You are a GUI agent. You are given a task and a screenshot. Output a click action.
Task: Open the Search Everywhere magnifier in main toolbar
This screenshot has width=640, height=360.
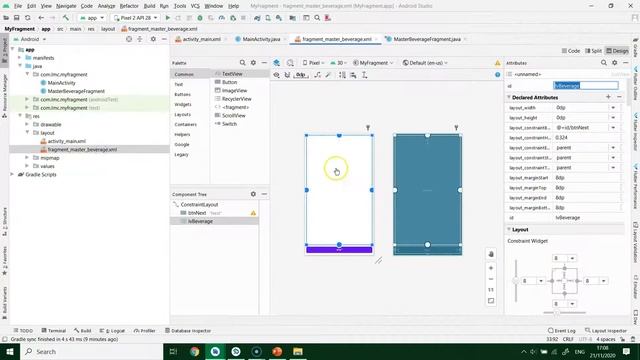[x=317, y=18]
